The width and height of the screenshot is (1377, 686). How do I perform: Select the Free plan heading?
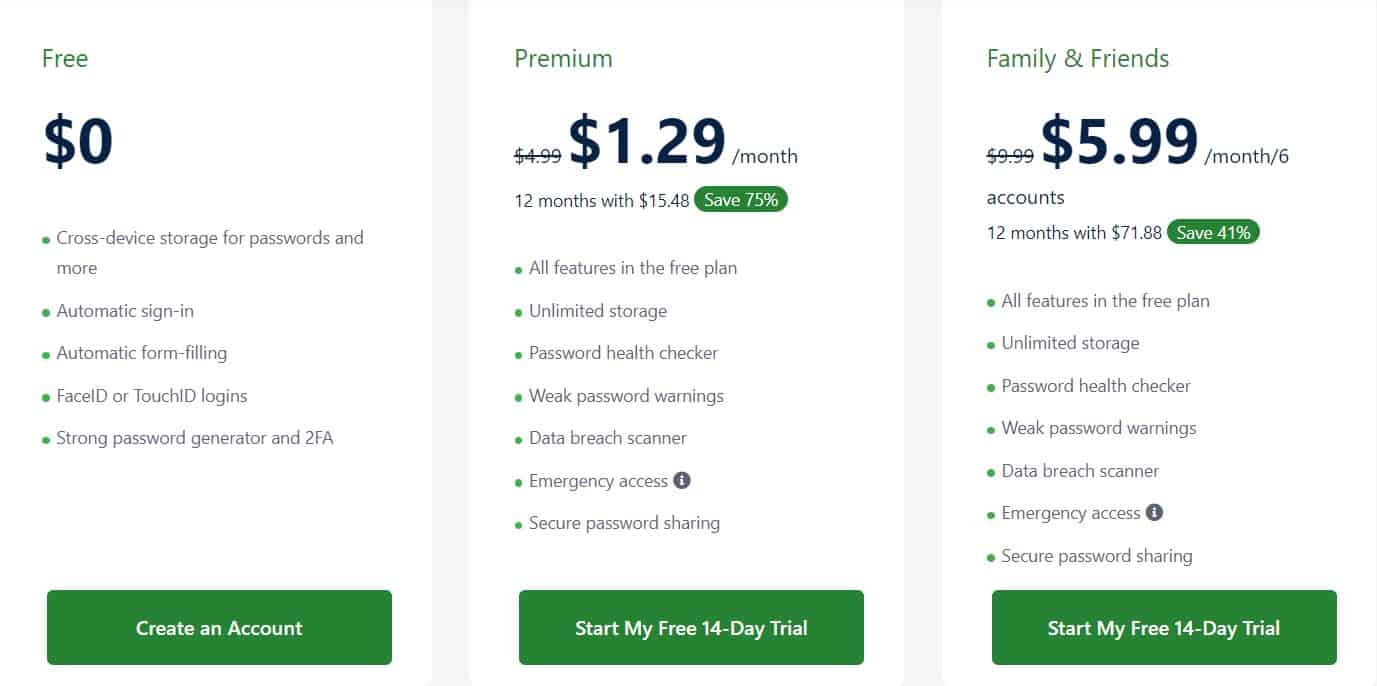[x=64, y=58]
